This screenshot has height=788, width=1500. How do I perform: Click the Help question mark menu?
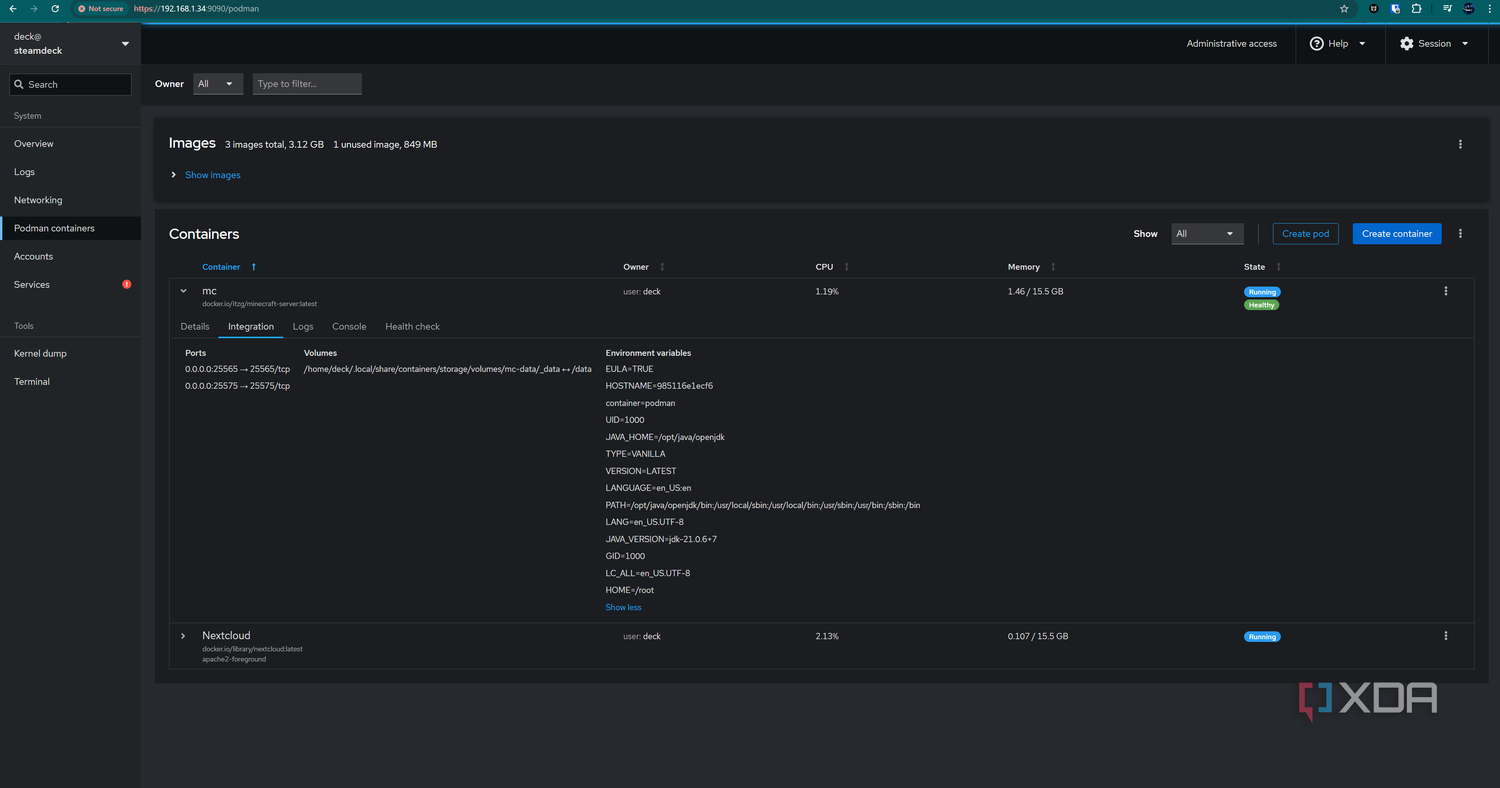click(x=1338, y=44)
